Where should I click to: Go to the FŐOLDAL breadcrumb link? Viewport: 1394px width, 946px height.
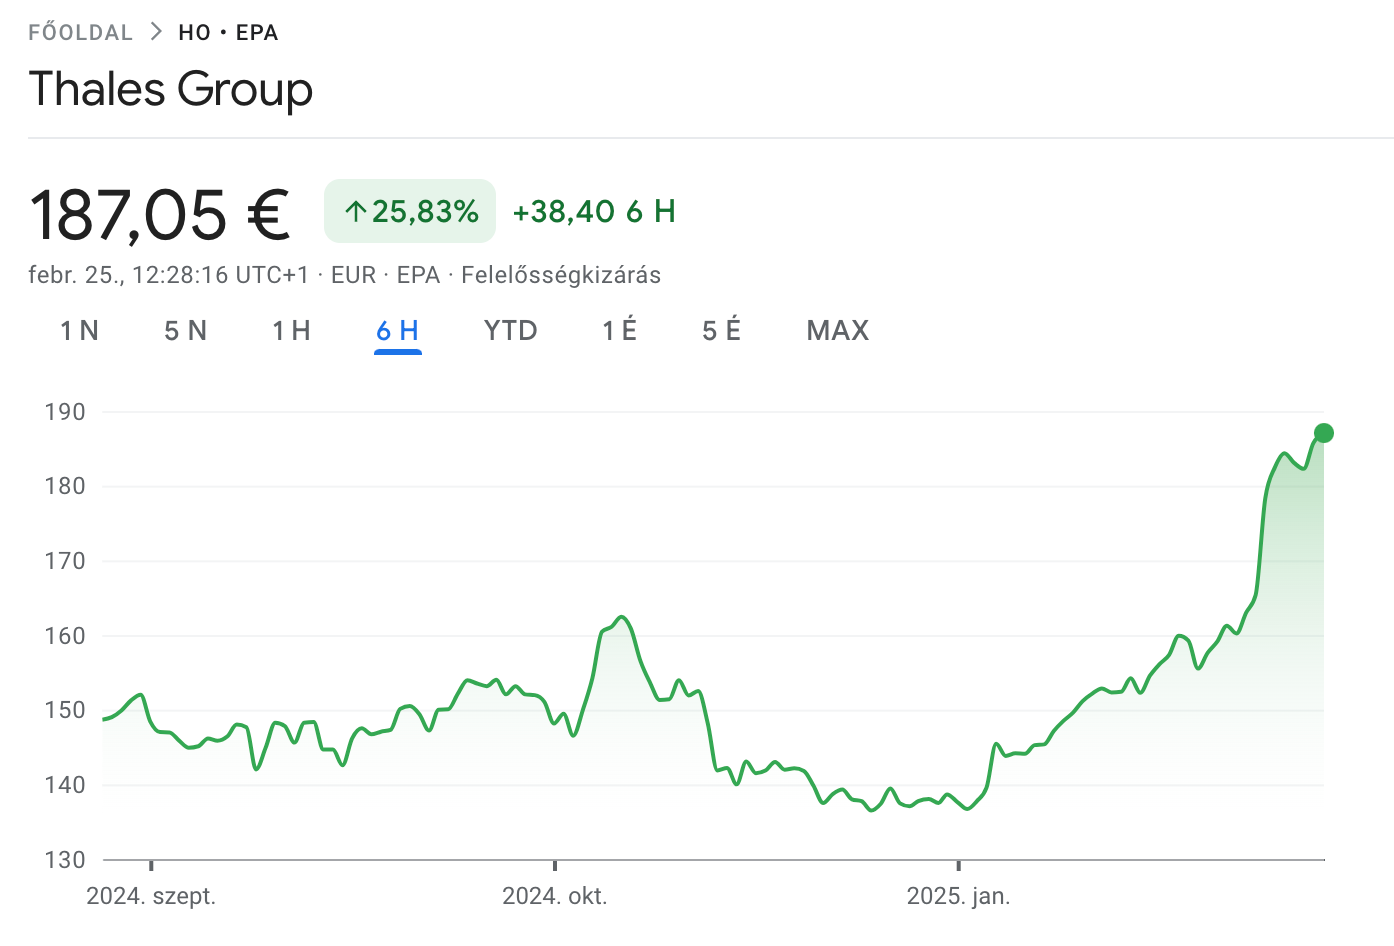(x=80, y=32)
